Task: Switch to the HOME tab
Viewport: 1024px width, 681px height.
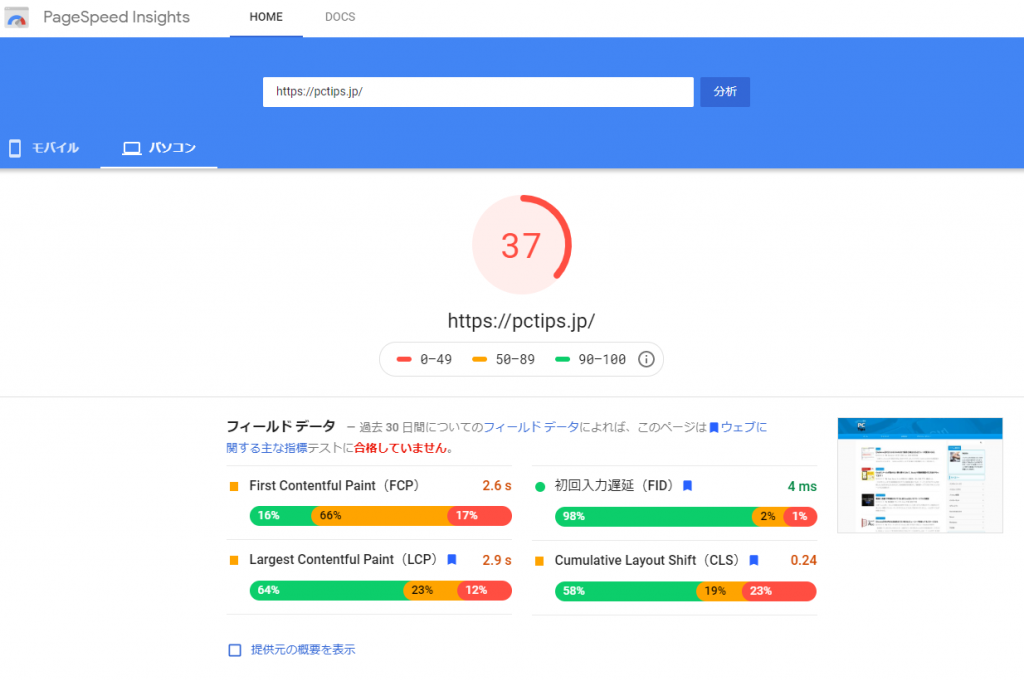Action: point(266,18)
